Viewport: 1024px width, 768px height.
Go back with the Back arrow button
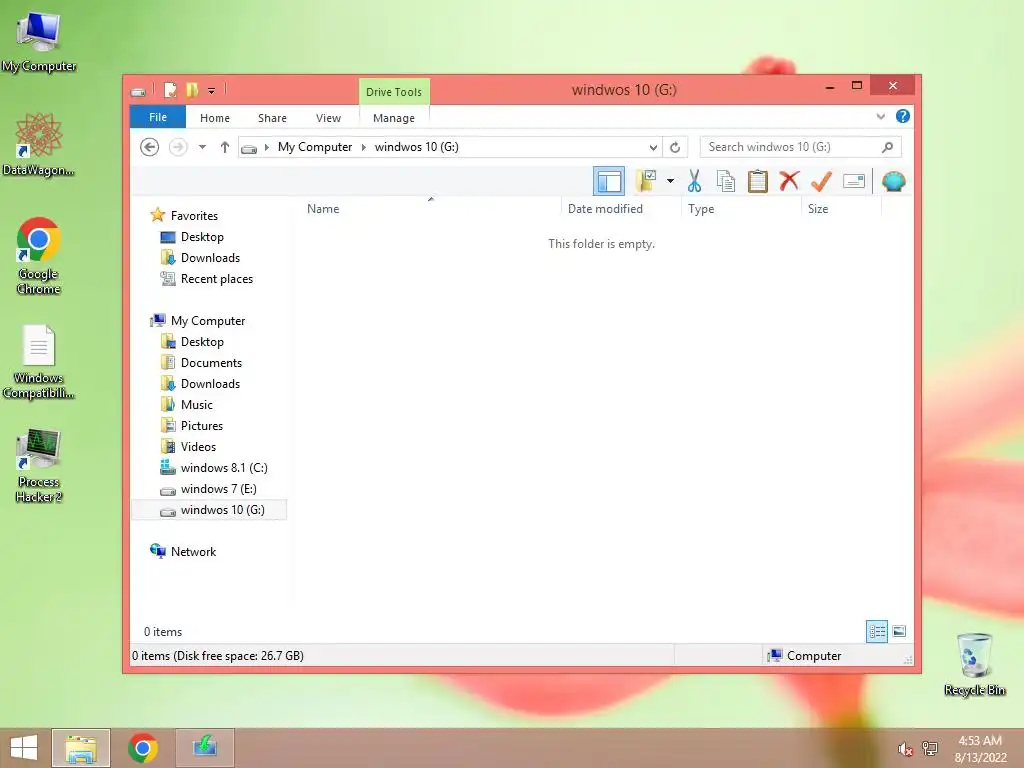(150, 147)
